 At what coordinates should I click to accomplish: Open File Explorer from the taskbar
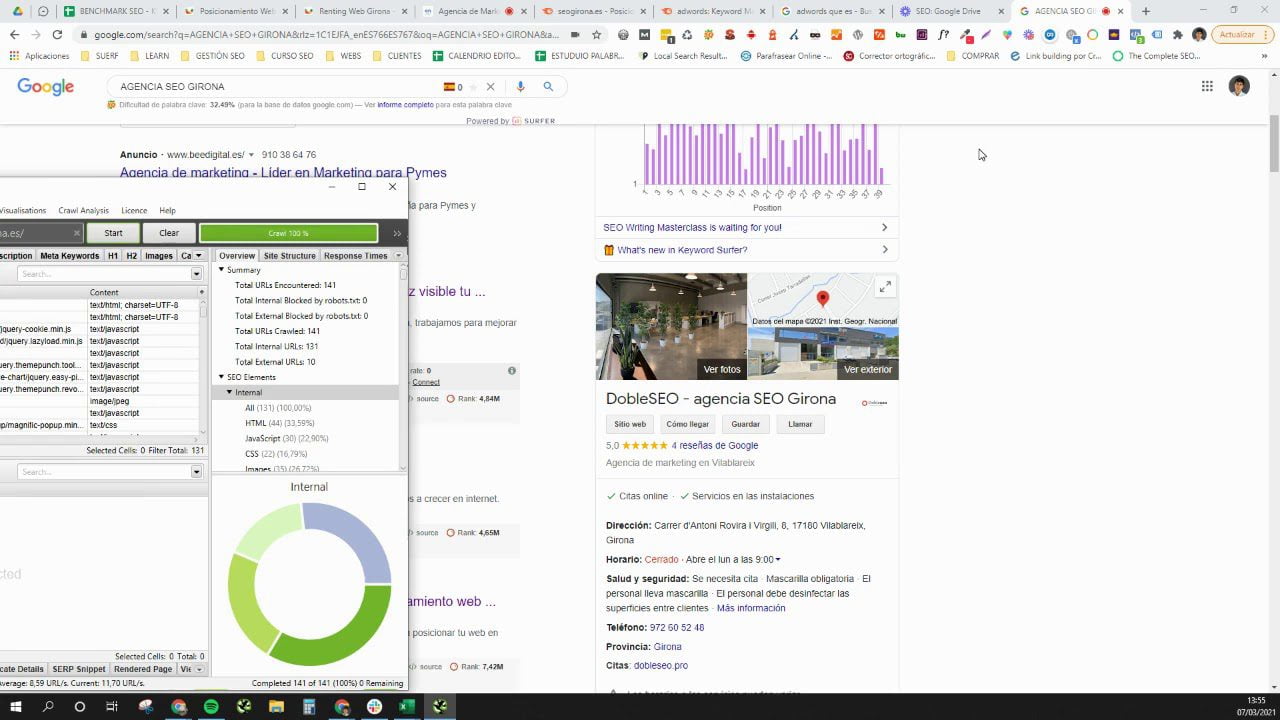pos(277,706)
